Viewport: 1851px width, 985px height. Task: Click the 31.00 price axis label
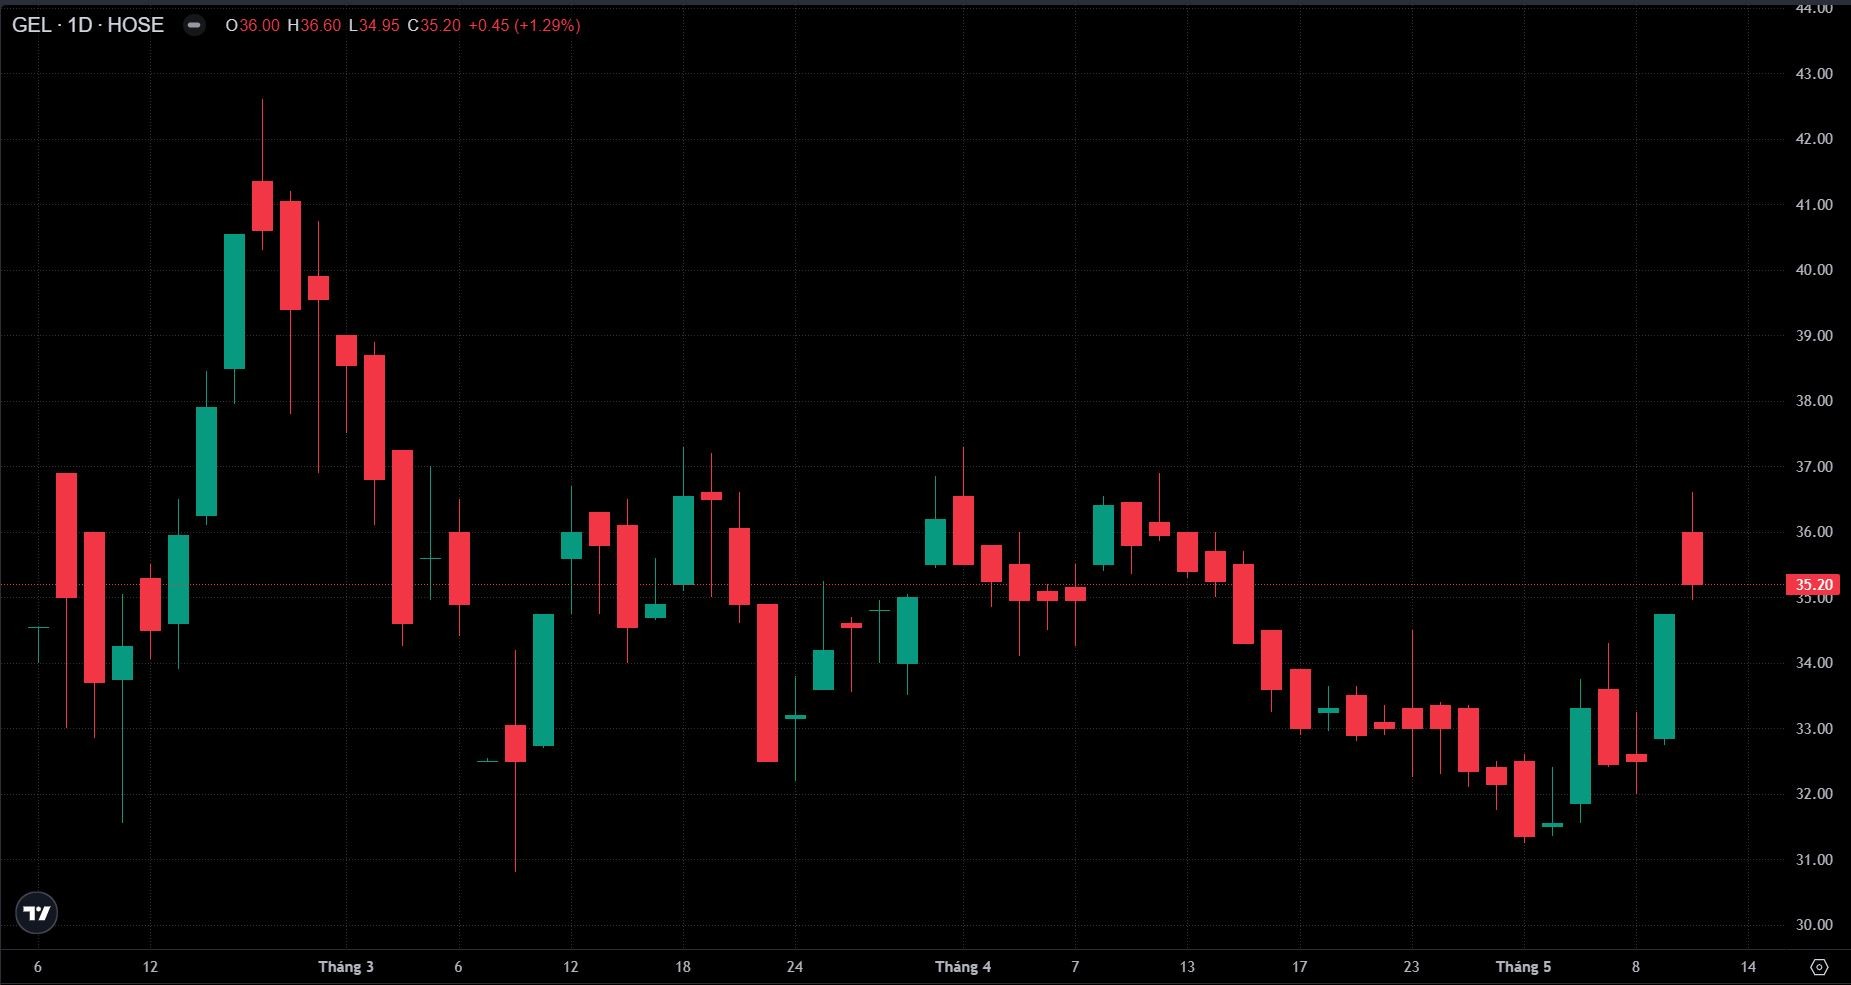pyautogui.click(x=1814, y=860)
